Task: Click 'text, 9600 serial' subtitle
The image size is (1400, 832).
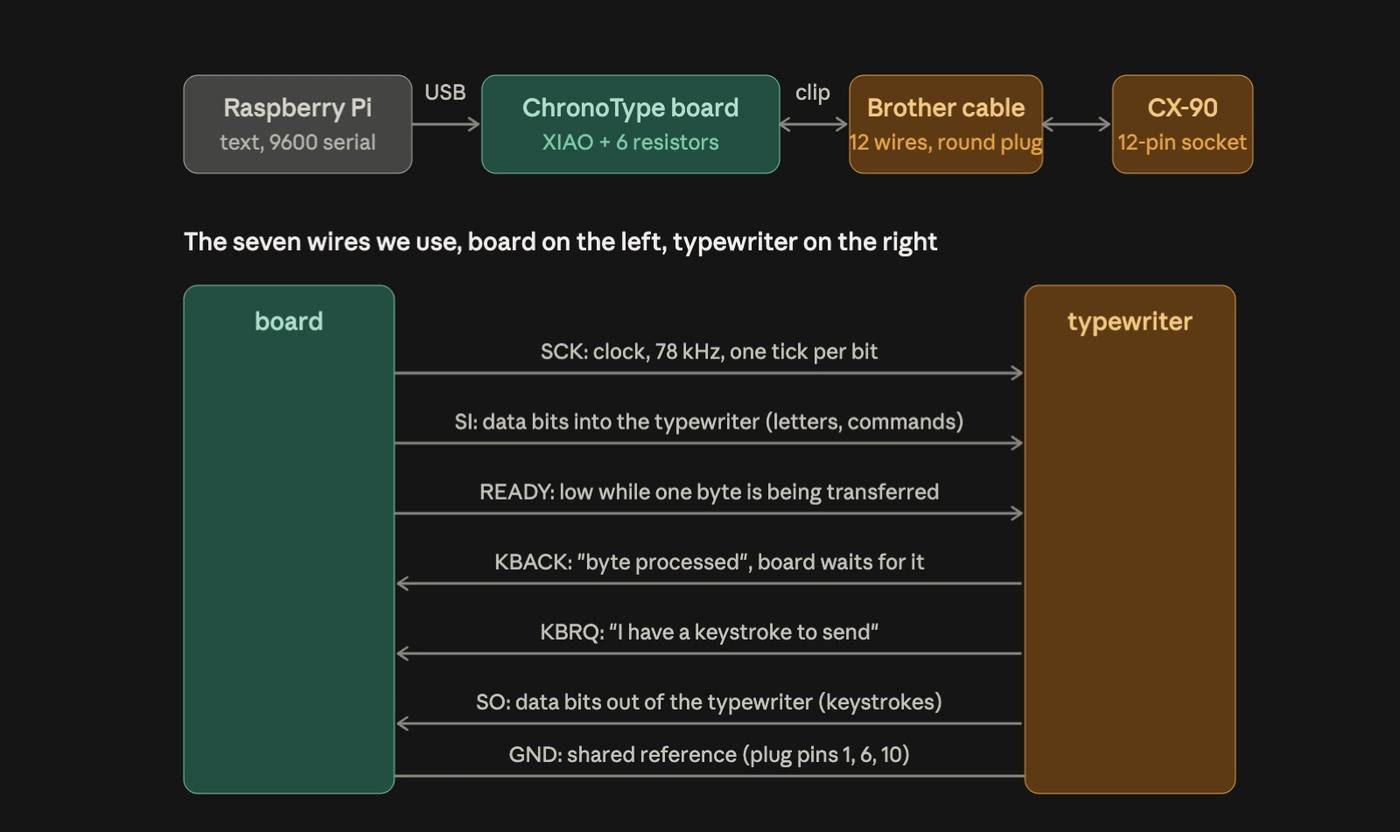Action: tap(297, 142)
